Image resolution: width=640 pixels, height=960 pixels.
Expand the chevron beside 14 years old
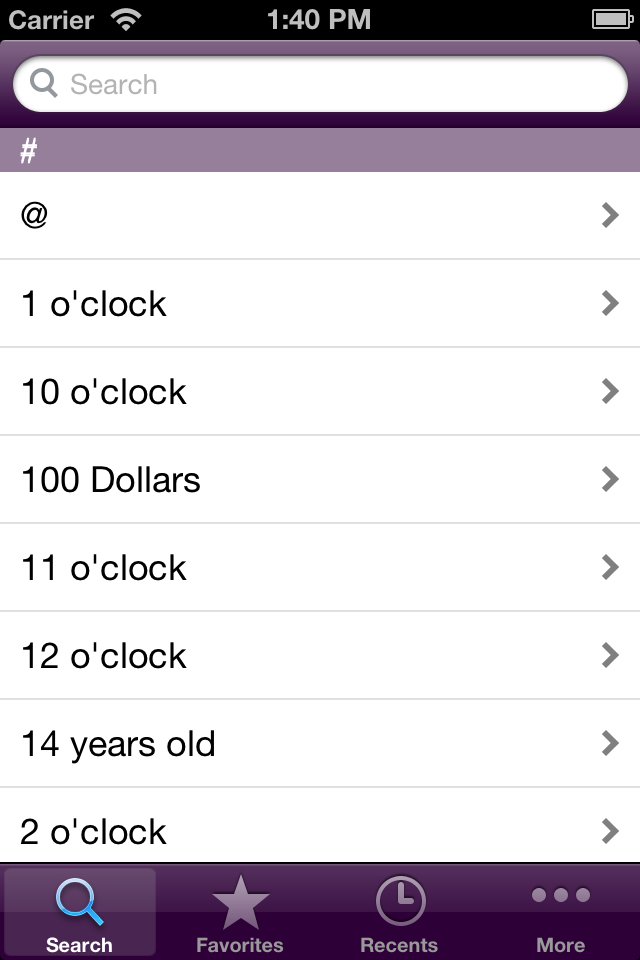[610, 743]
